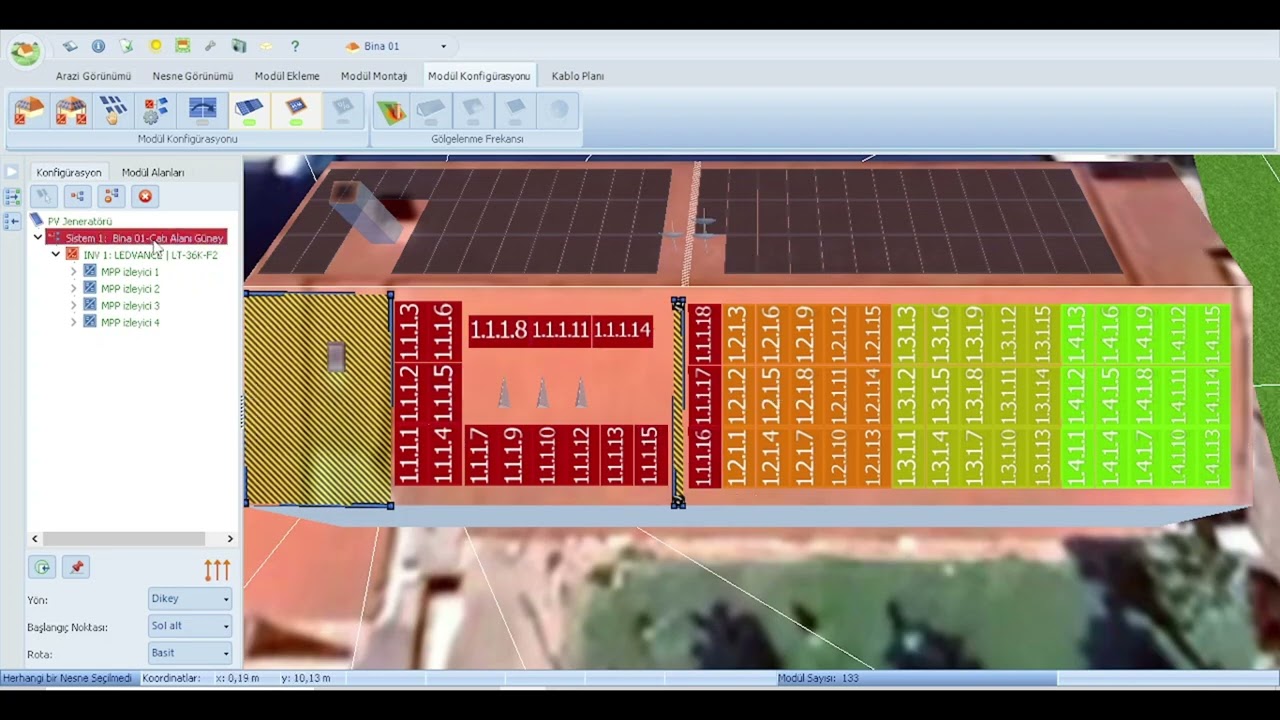Open the Yön dropdown showing Dikey
The width and height of the screenshot is (1280, 720).
[x=190, y=599]
